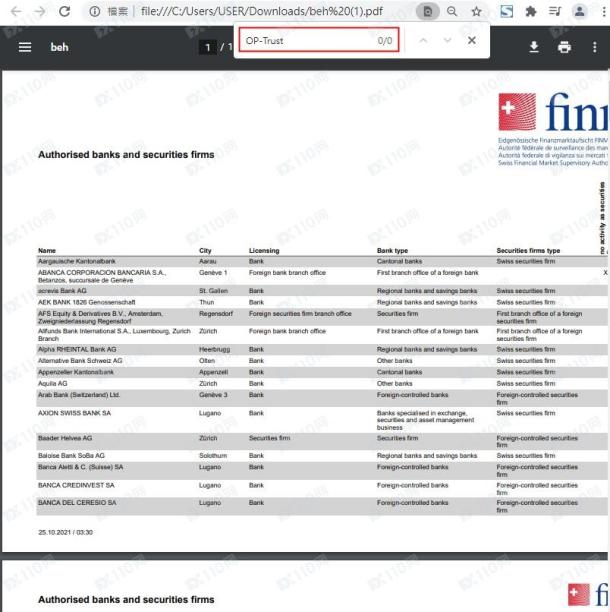Click 'Banks specialised in exchange' bank type cell

(425, 420)
